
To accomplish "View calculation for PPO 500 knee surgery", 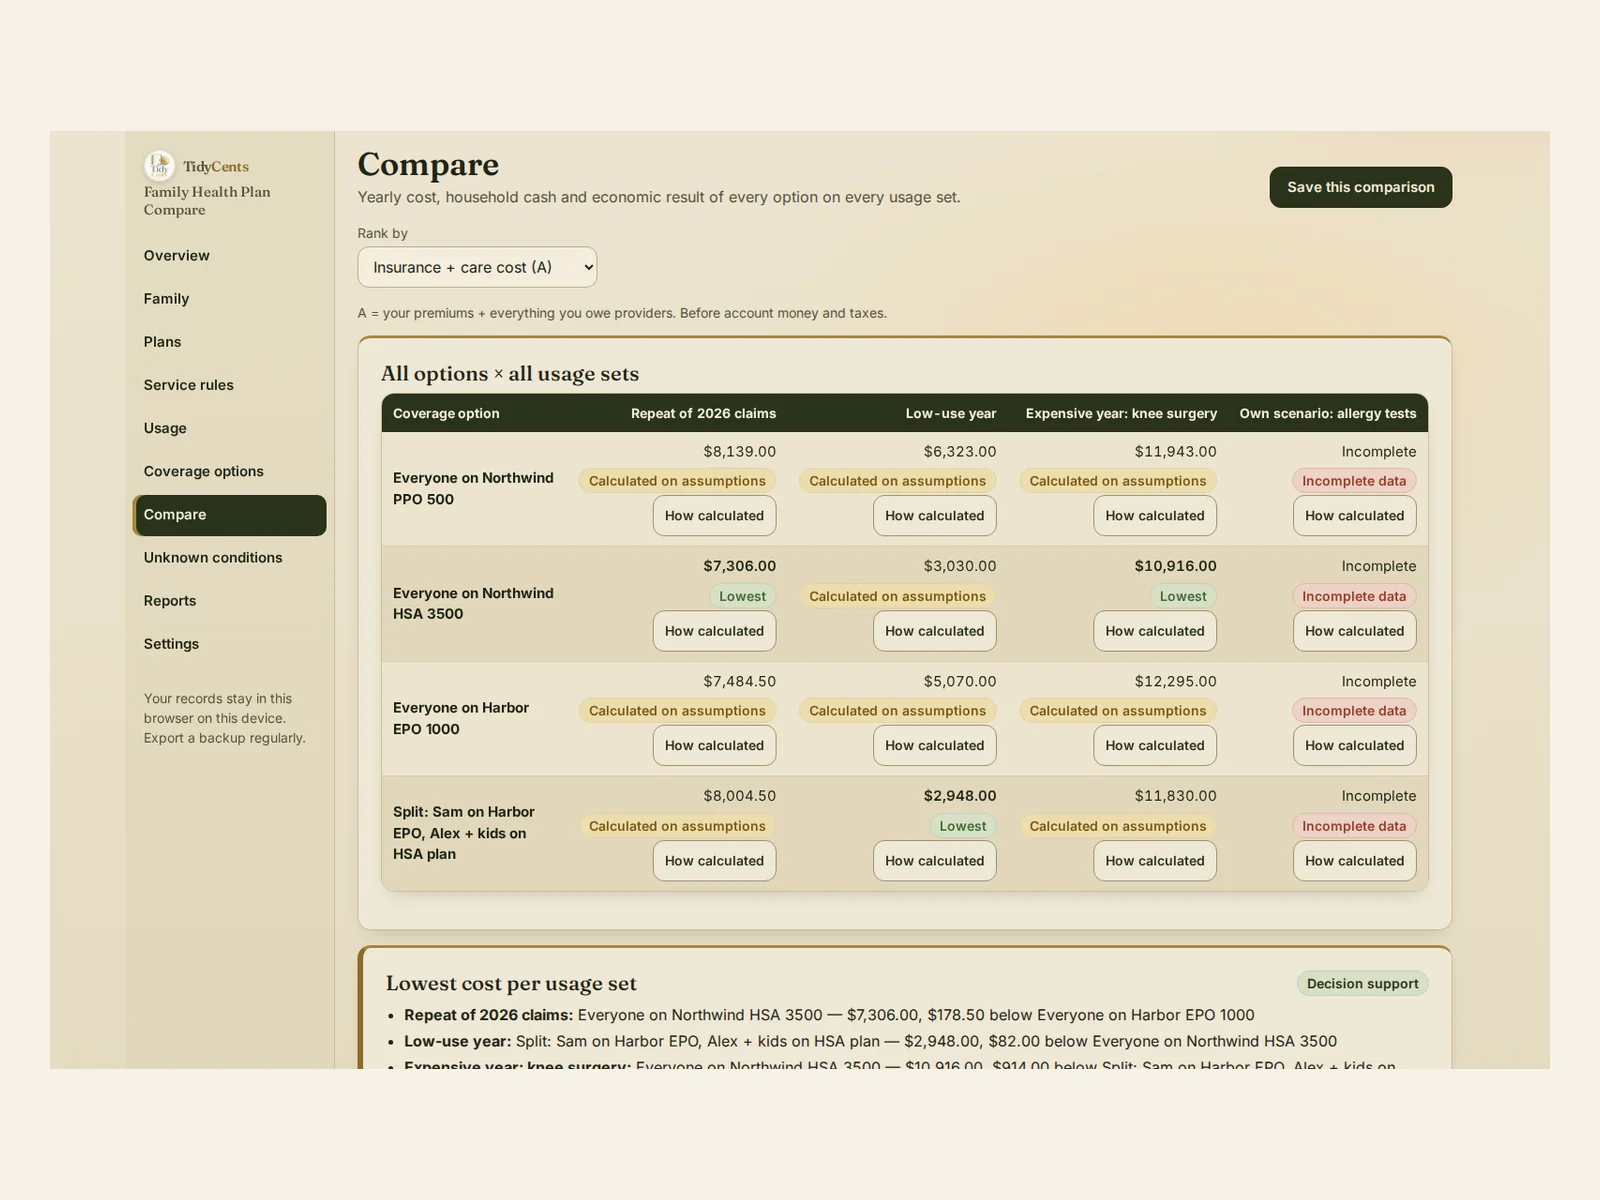I will (x=1155, y=516).
